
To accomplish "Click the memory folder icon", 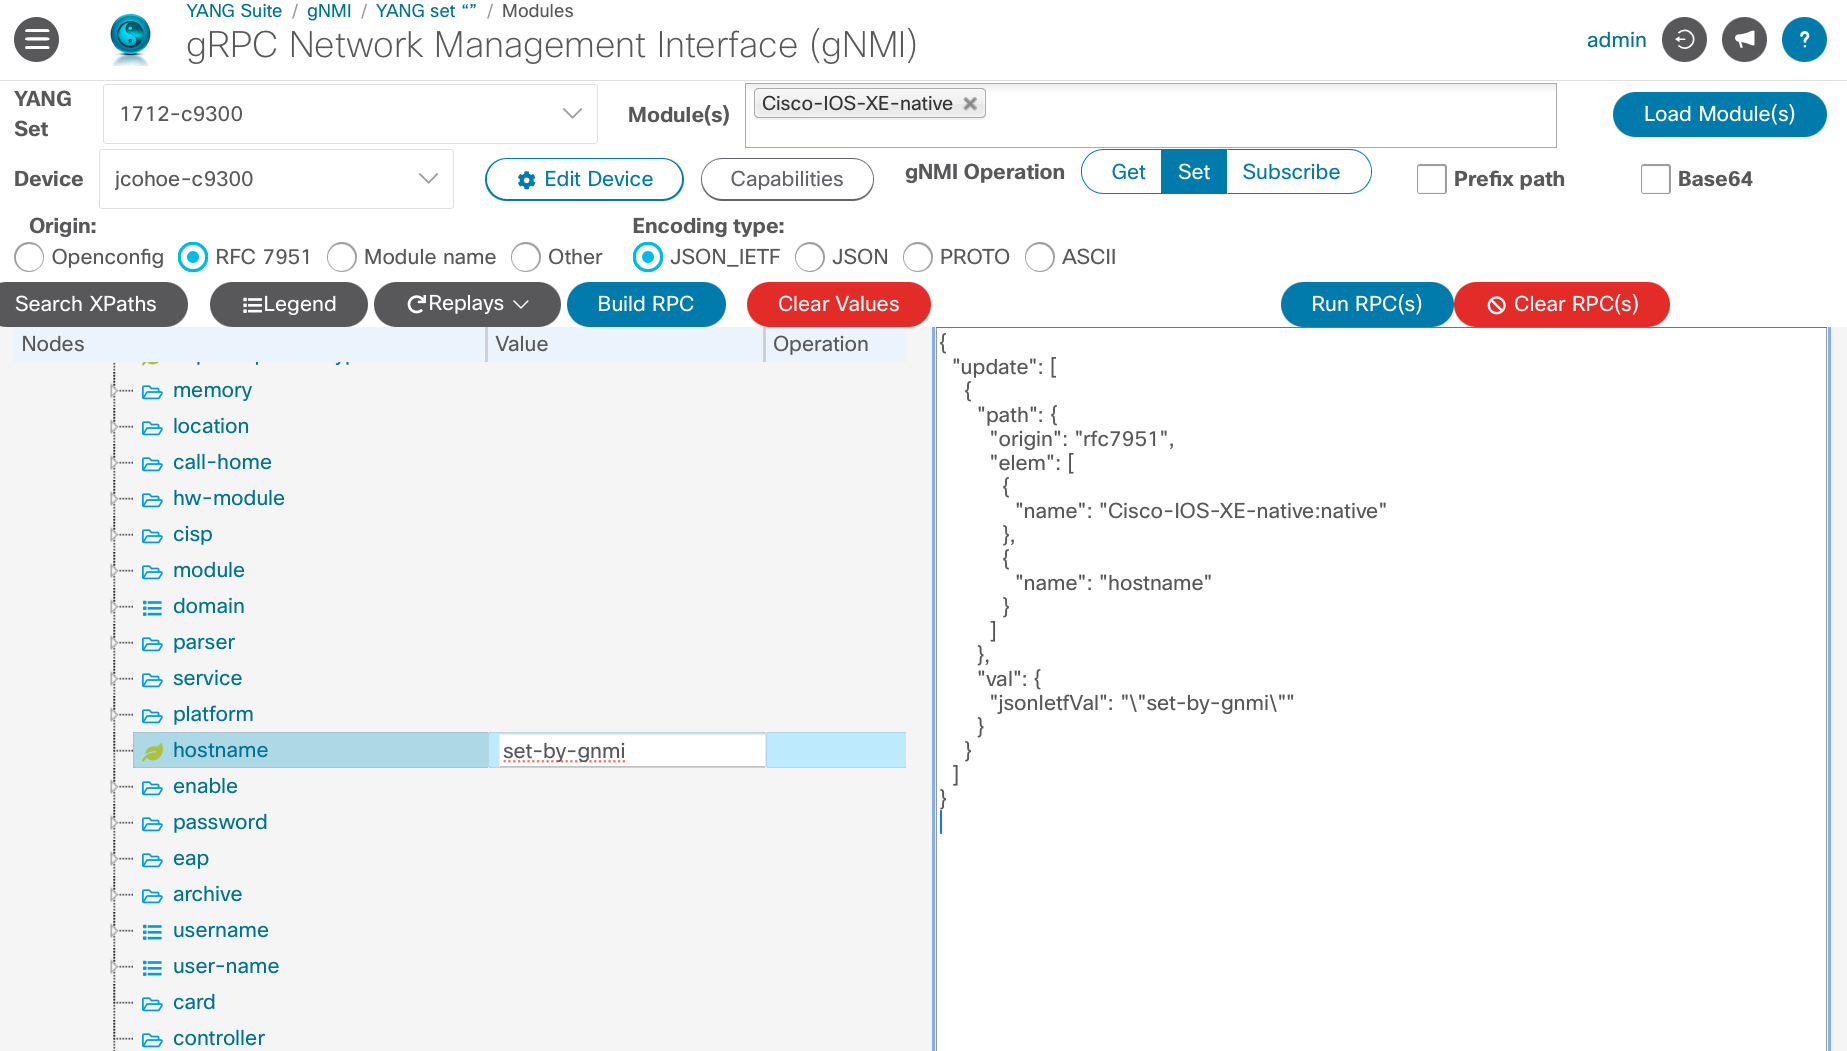I will coord(152,391).
